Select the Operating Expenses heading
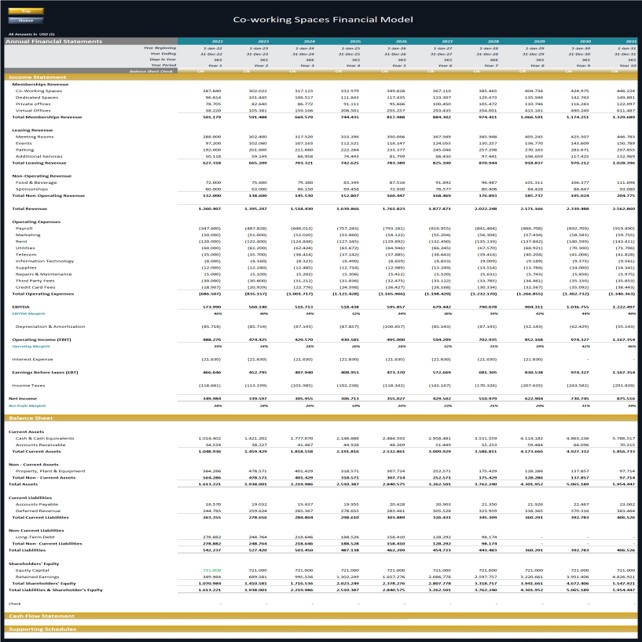Screen dimensions: 642x642 click(36, 222)
